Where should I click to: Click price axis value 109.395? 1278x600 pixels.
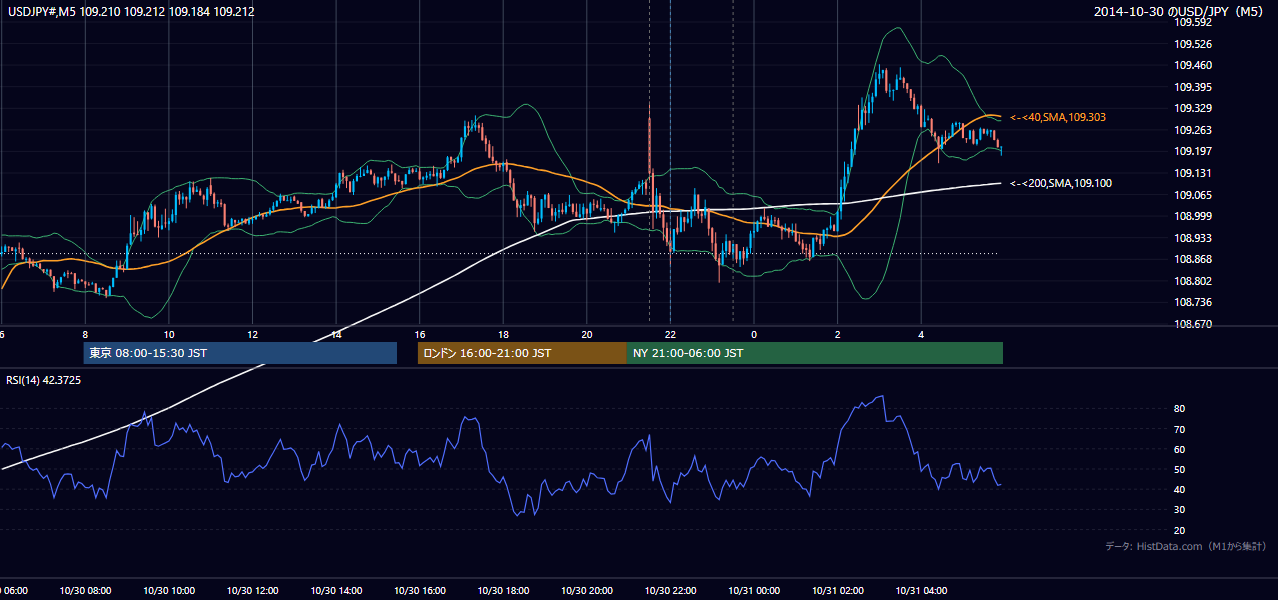1192,87
